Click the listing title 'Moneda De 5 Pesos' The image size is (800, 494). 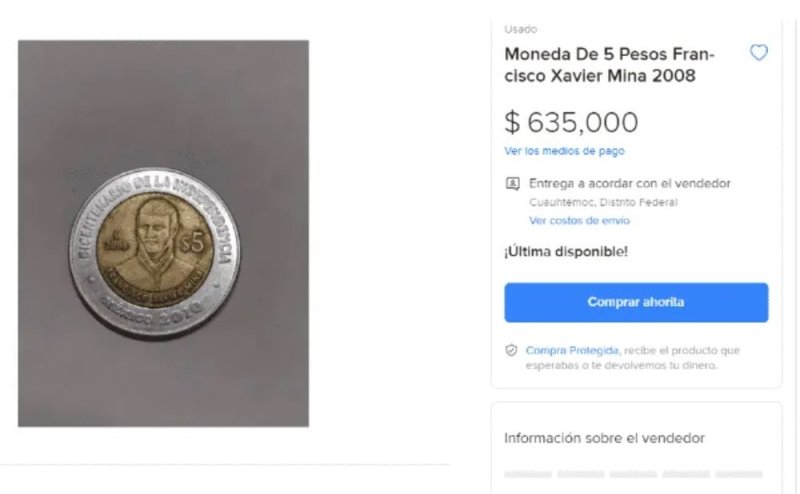610,65
